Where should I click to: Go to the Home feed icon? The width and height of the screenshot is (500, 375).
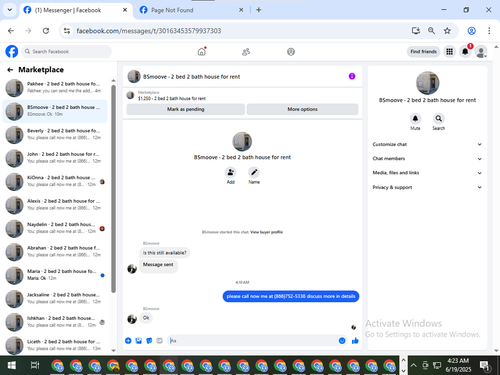(x=202, y=52)
